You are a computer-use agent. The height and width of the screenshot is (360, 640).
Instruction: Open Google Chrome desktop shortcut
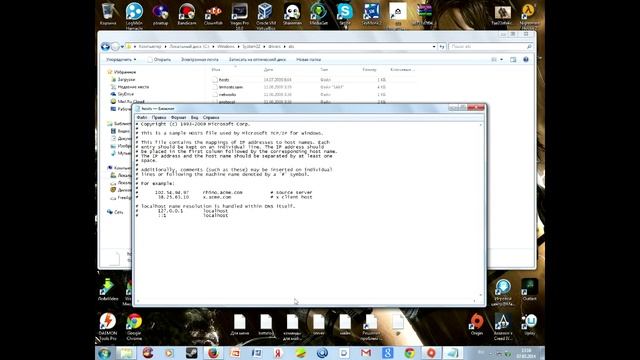[x=134, y=327]
